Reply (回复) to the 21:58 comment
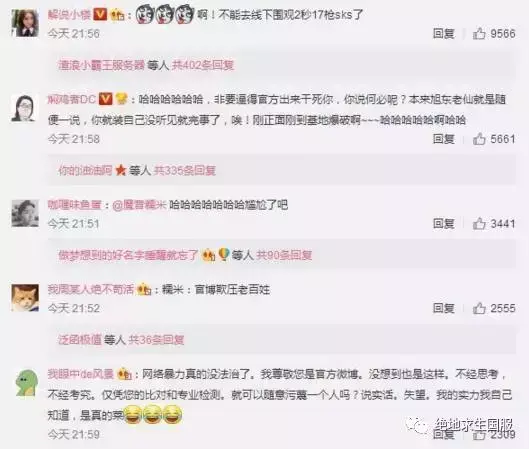Image resolution: width=529 pixels, height=449 pixels. [x=444, y=139]
